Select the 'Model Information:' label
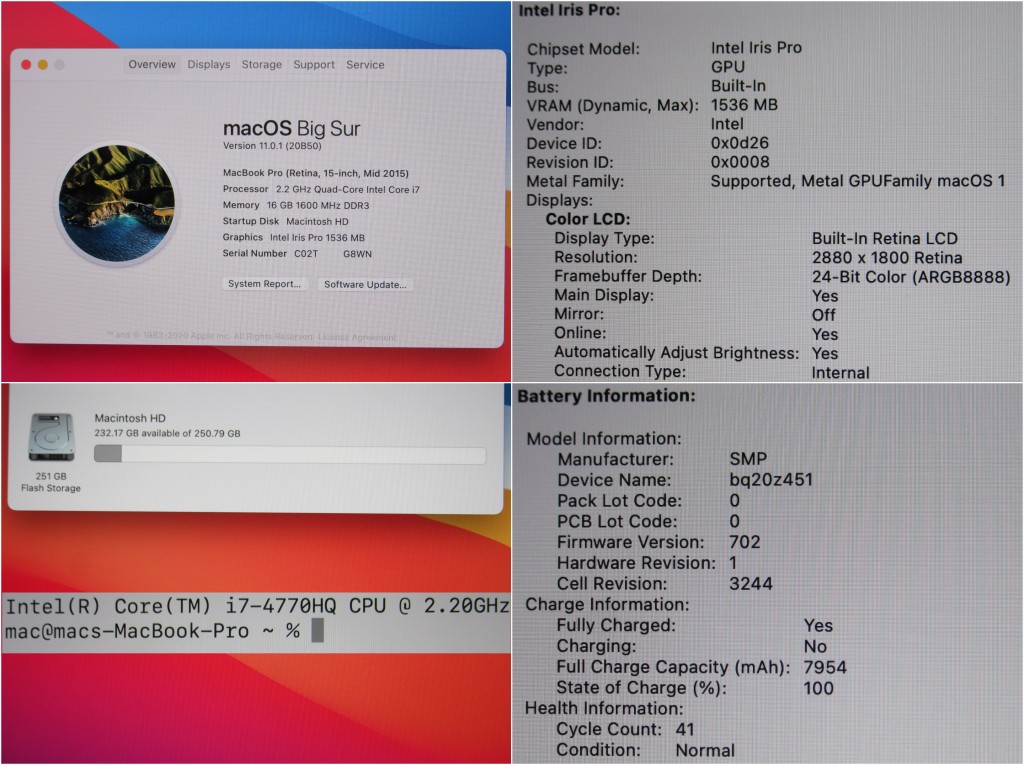Screen dimensions: 1024x765 click(603, 438)
